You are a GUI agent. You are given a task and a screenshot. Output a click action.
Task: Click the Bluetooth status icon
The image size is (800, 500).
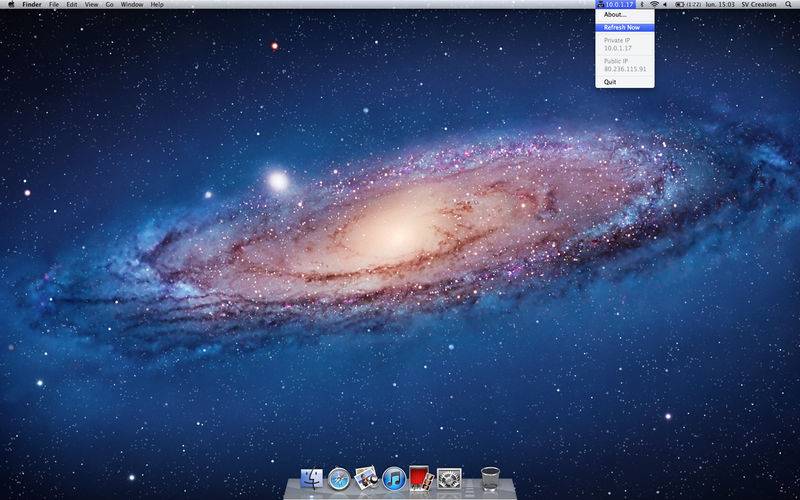[642, 5]
